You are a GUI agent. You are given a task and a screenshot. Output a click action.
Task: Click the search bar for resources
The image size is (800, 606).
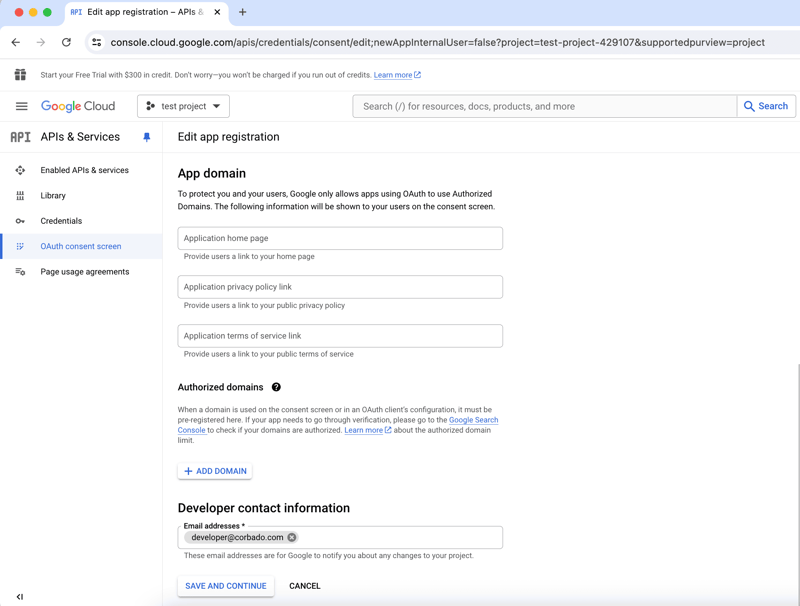[544, 106]
